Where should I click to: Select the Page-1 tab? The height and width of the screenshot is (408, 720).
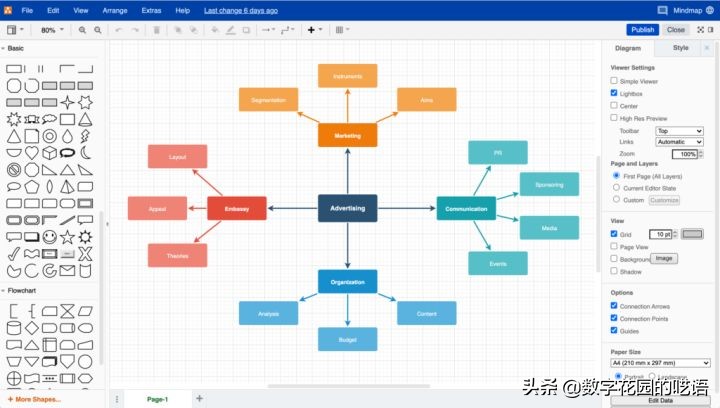[x=158, y=399]
